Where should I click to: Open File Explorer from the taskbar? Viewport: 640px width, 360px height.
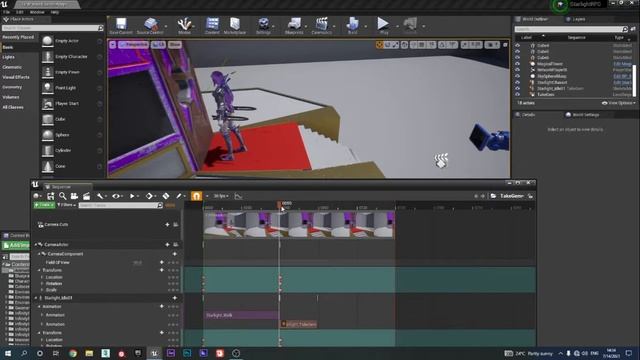(89, 353)
